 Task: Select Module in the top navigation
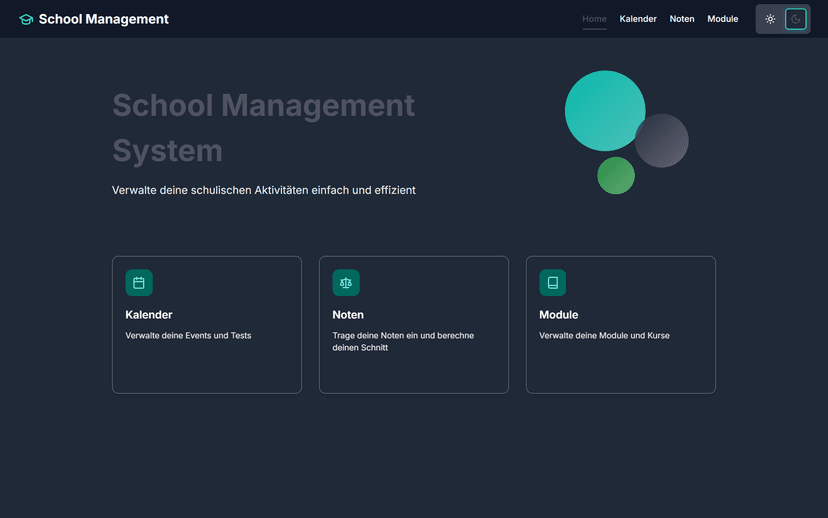click(722, 19)
